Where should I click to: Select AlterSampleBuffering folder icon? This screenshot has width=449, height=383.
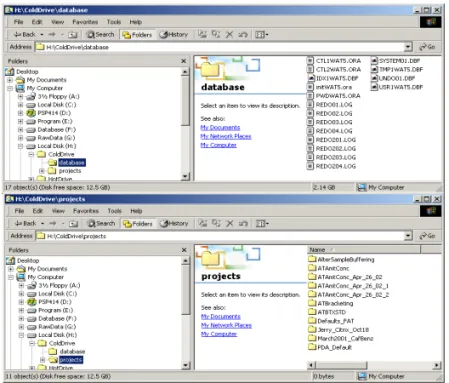tap(312, 259)
